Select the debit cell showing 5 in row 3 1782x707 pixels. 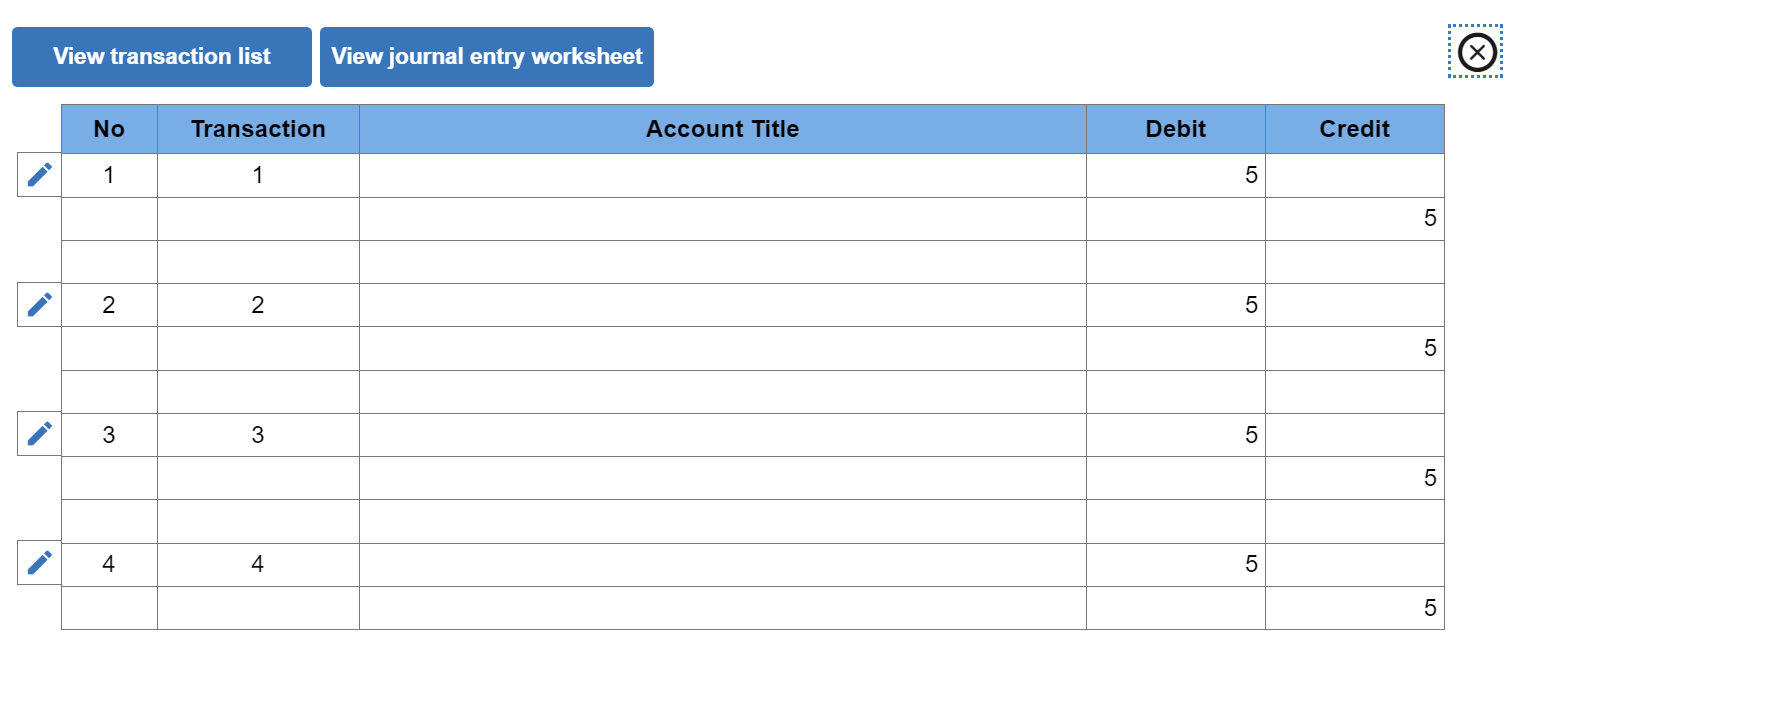tap(1175, 433)
